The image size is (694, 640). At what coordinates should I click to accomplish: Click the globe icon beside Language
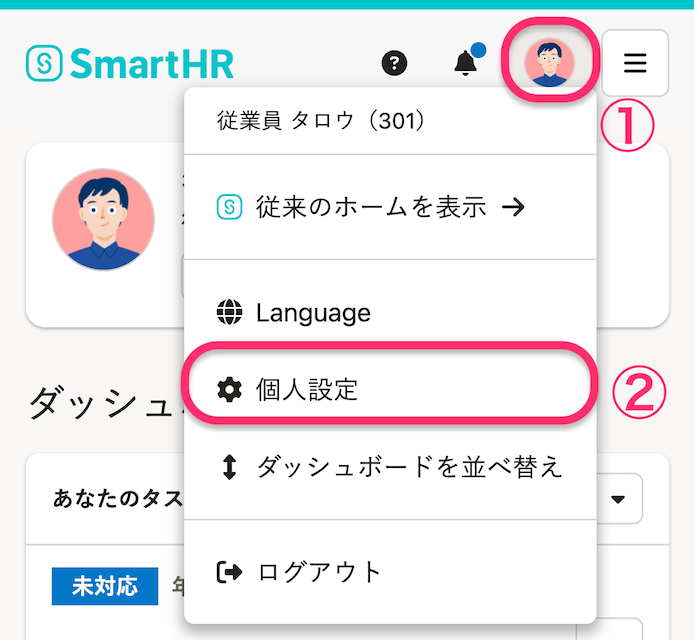(x=229, y=313)
